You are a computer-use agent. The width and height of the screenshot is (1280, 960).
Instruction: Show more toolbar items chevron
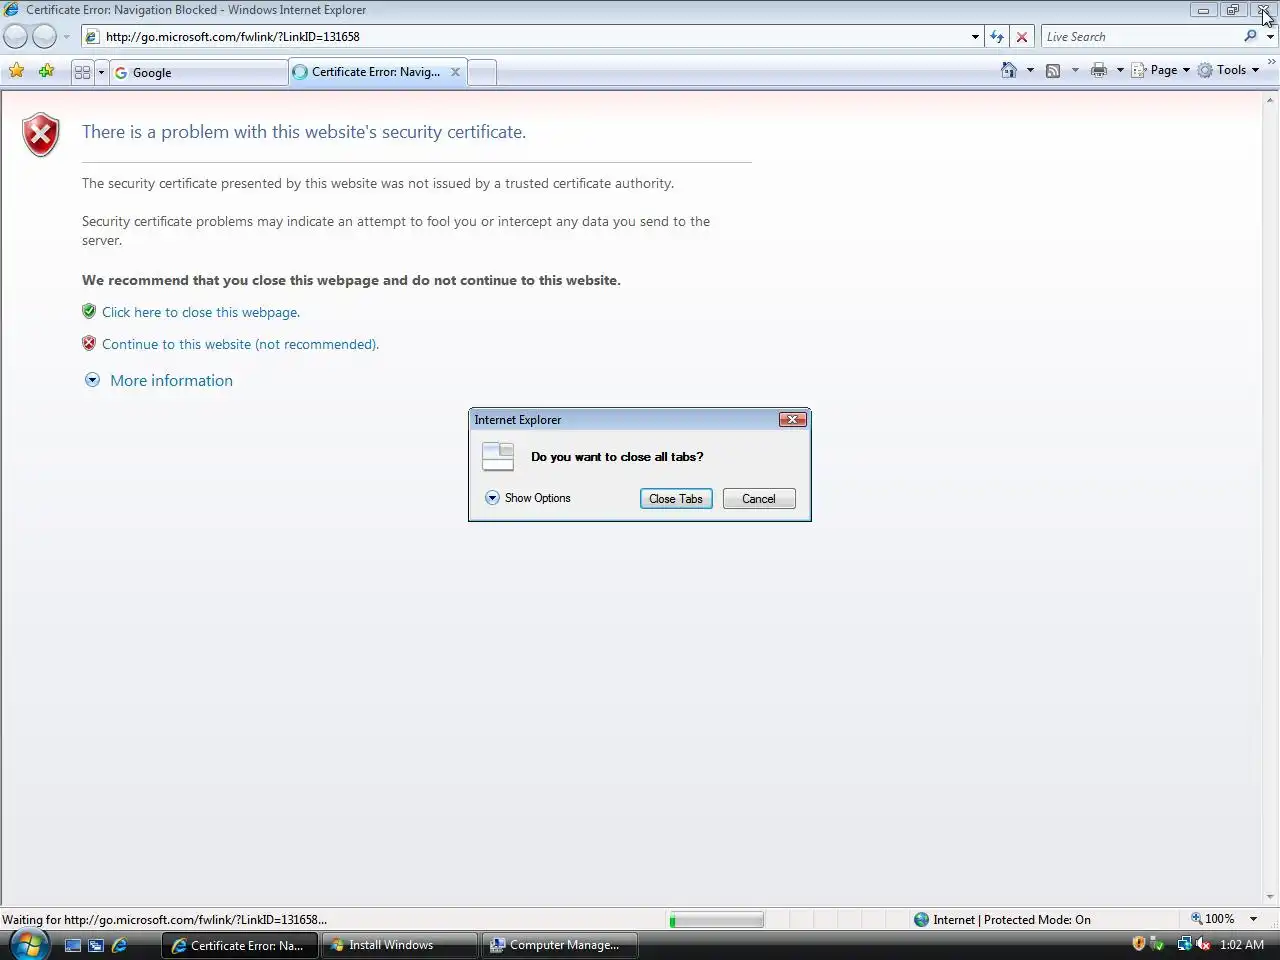1271,62
